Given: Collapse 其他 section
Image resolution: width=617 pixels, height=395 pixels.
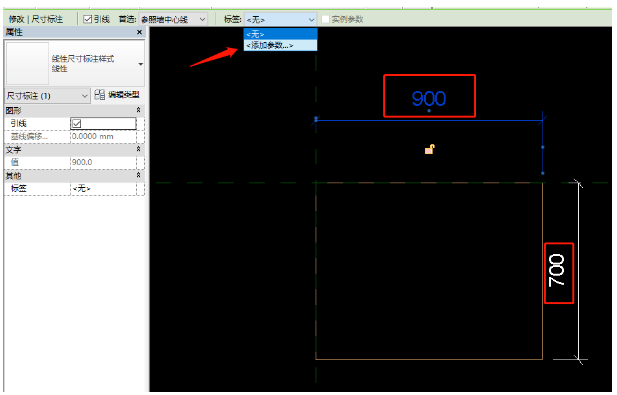Looking at the screenshot, I should [139, 175].
